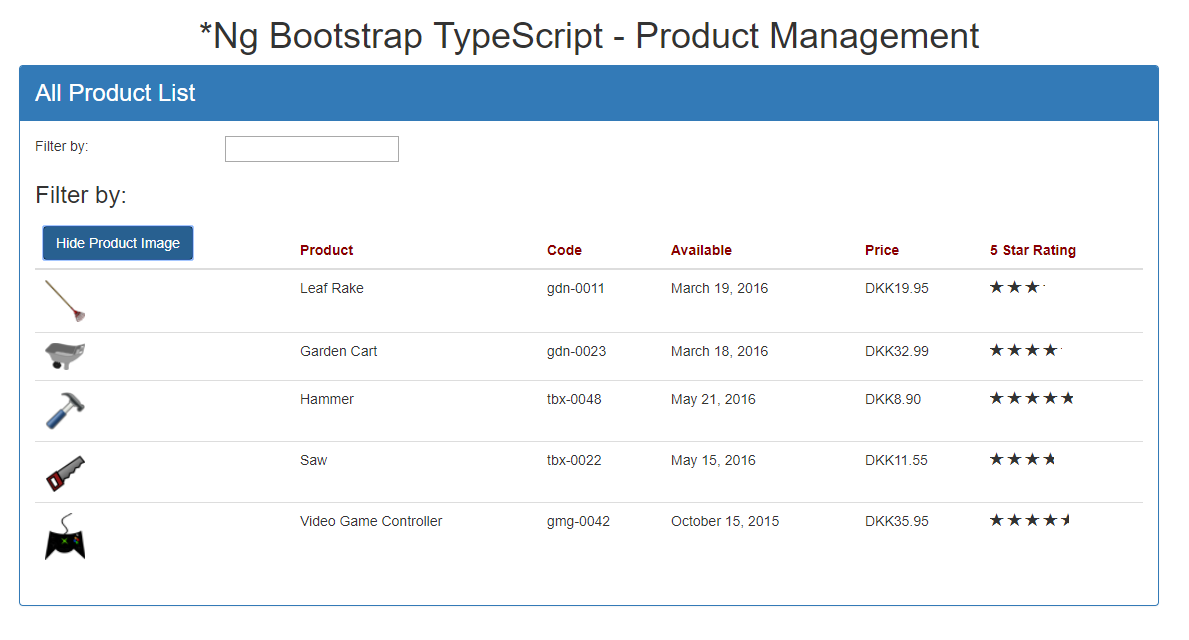The image size is (1189, 640).
Task: Click product code gdn-0011
Action: point(576,288)
